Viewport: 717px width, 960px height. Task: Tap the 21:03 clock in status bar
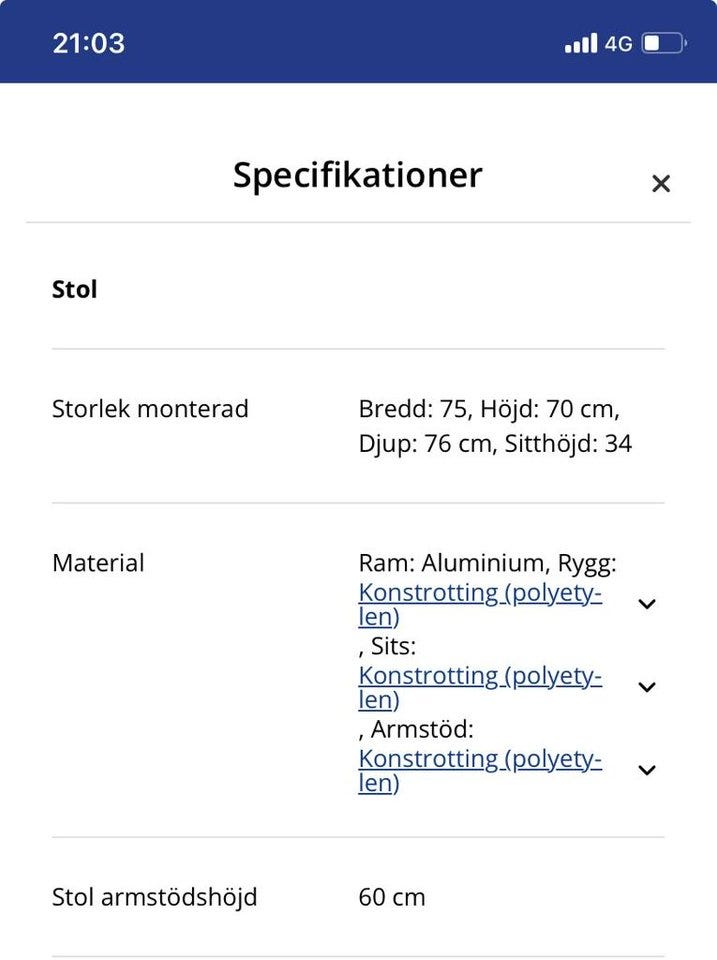(x=88, y=43)
